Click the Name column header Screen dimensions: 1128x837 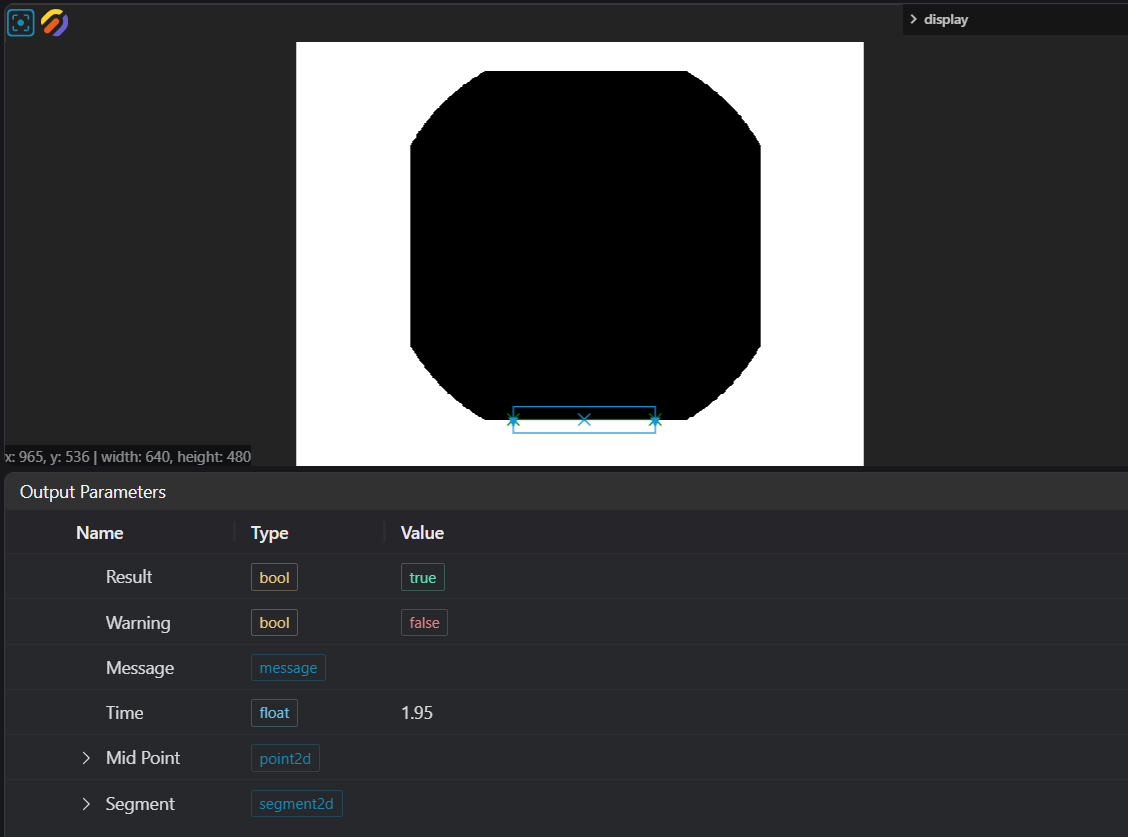(x=100, y=533)
